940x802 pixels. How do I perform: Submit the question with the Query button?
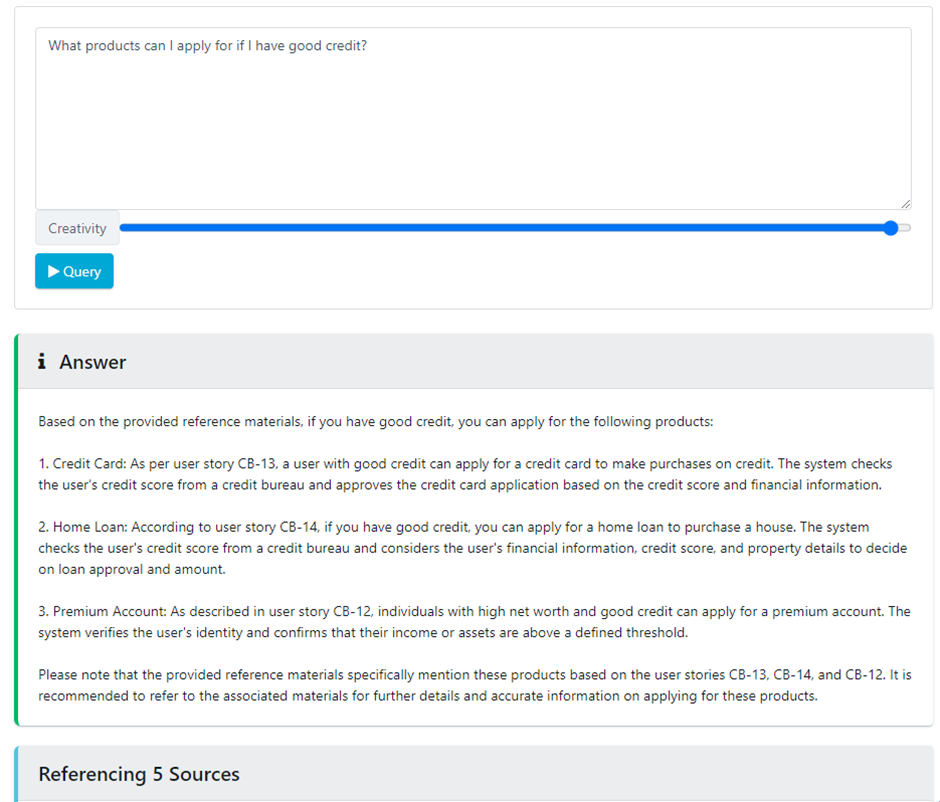74,271
